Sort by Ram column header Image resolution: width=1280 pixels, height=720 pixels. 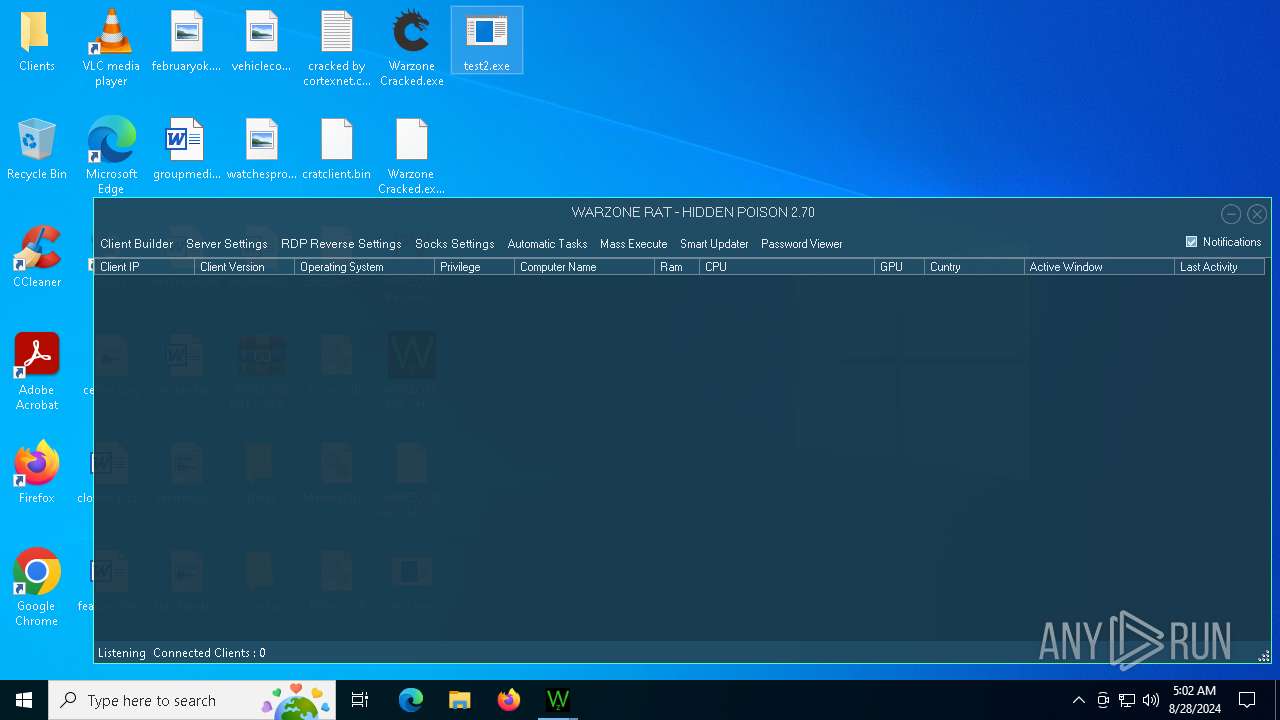pyautogui.click(x=676, y=267)
